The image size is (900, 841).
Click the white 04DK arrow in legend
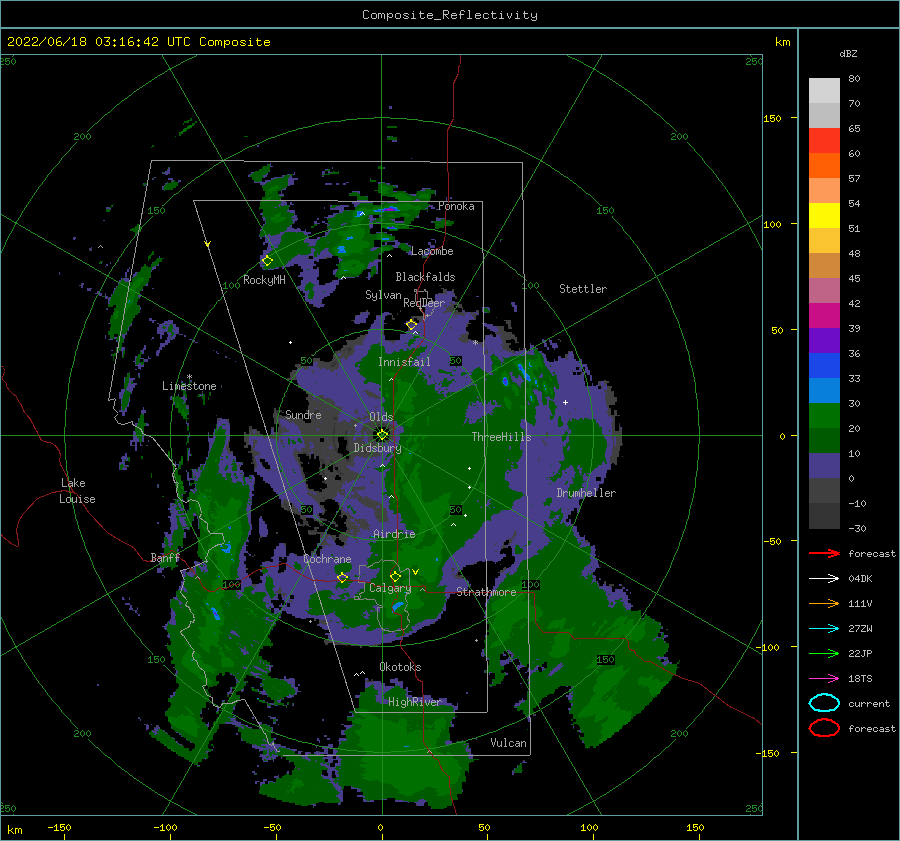coord(824,579)
